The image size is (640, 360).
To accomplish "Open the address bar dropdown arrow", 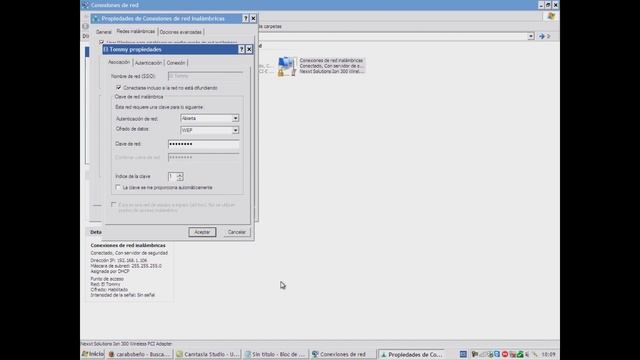I will [x=531, y=36].
